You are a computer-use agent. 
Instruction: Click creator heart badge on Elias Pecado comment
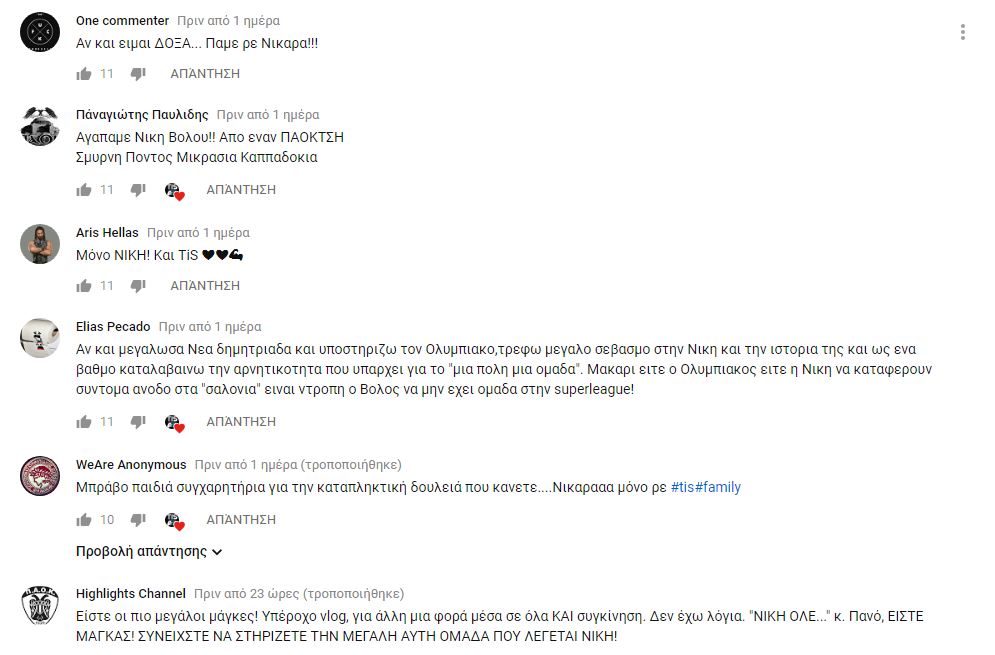pos(175,423)
